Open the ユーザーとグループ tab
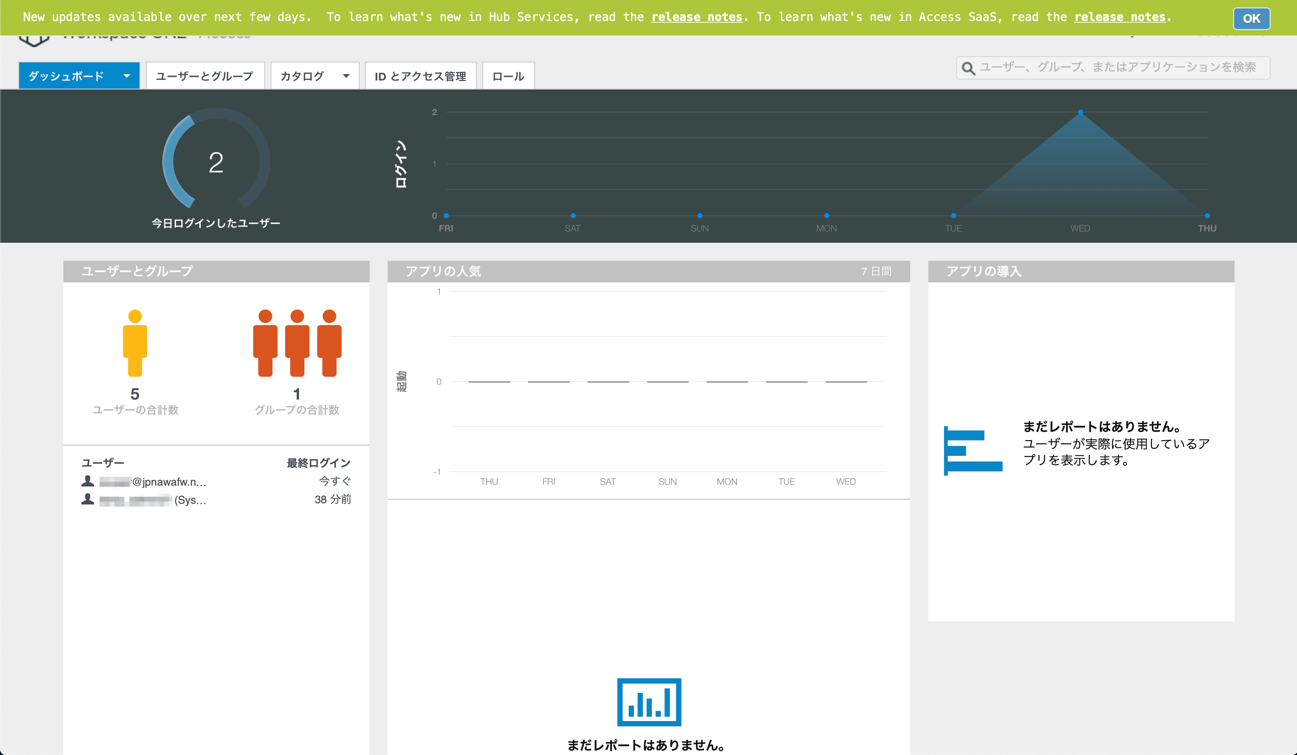The width and height of the screenshot is (1297, 755). tap(205, 76)
